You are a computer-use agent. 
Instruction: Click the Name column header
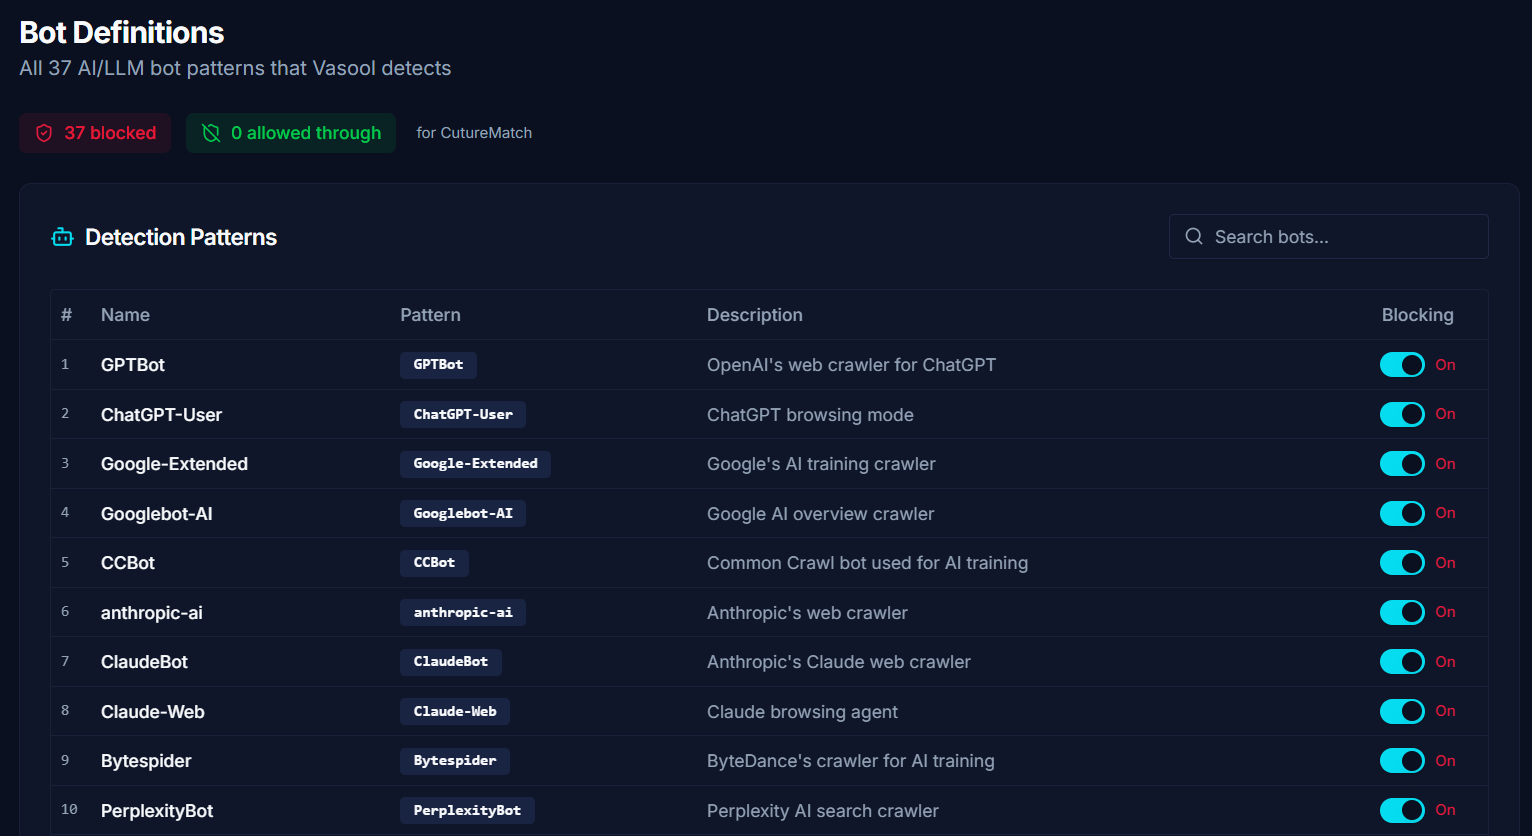(x=125, y=315)
